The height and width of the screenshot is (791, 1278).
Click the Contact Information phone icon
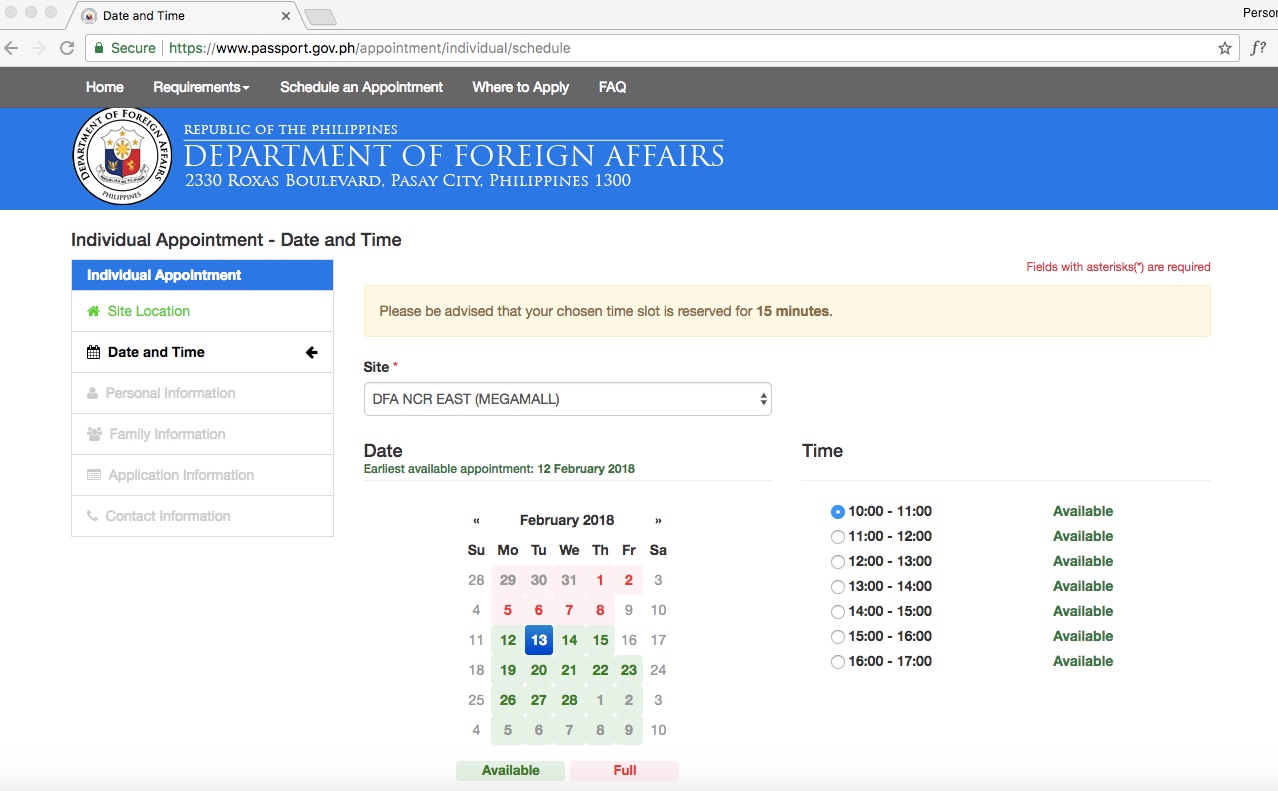point(91,516)
